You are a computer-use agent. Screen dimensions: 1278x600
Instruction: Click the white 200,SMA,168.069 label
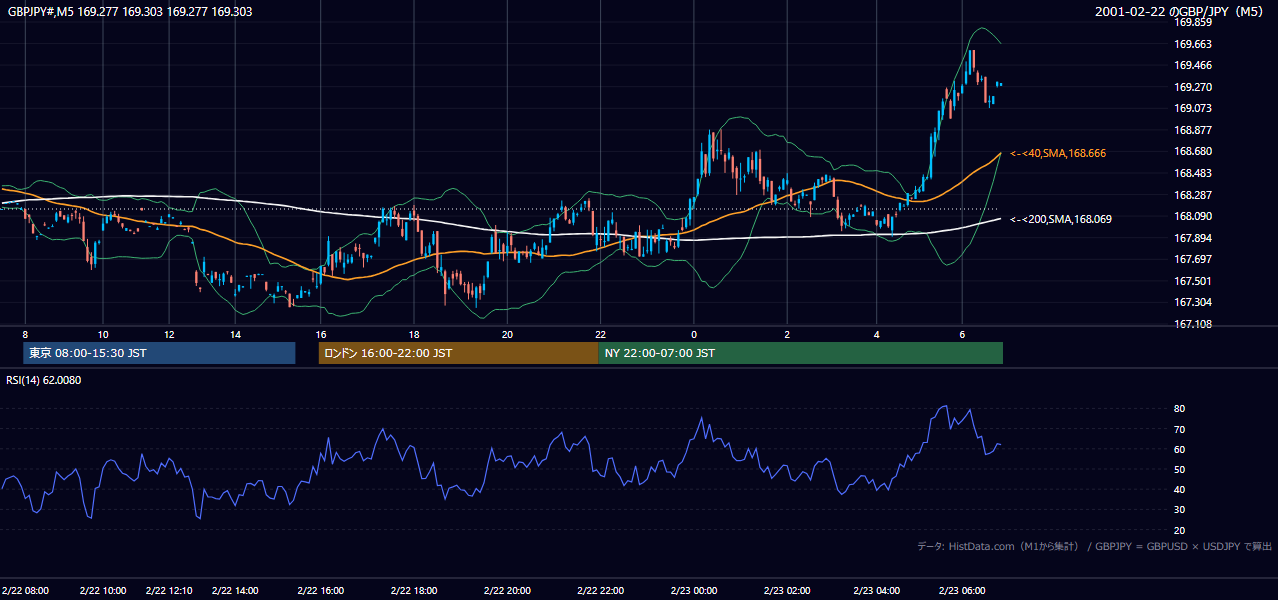click(x=1060, y=218)
